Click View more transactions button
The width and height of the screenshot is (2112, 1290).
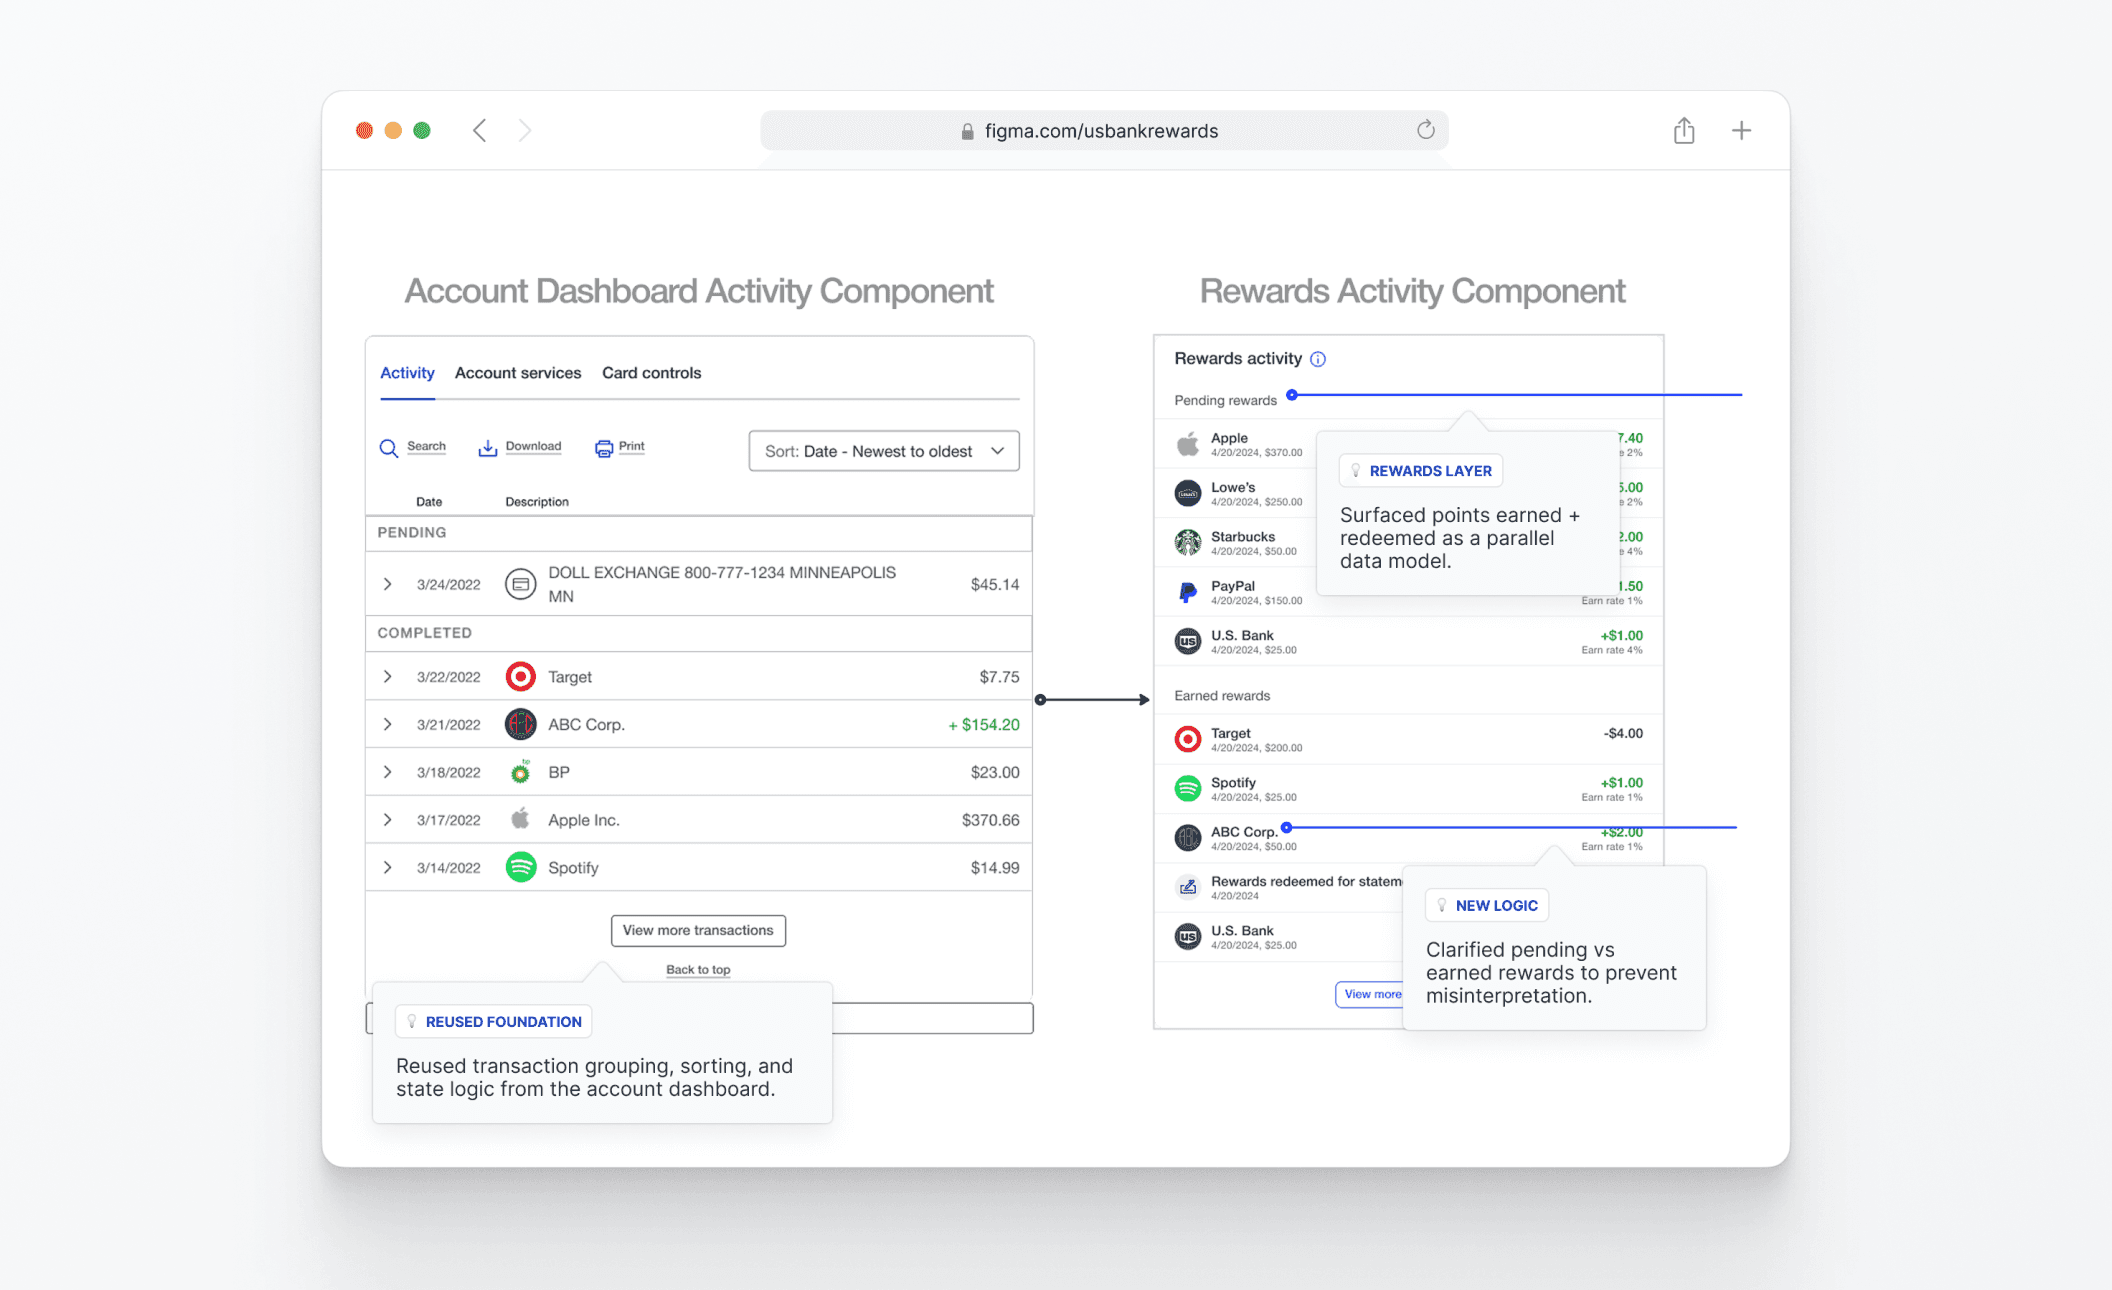coord(698,931)
